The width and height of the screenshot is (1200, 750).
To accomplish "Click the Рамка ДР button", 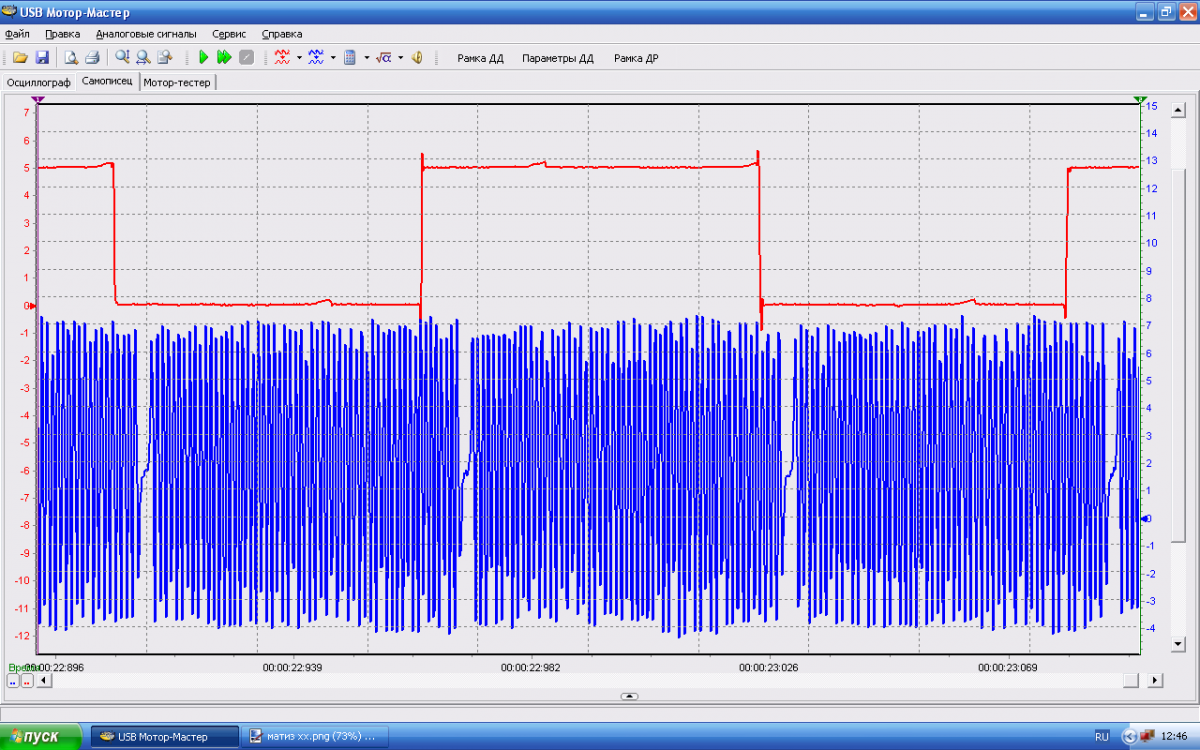I will point(636,58).
